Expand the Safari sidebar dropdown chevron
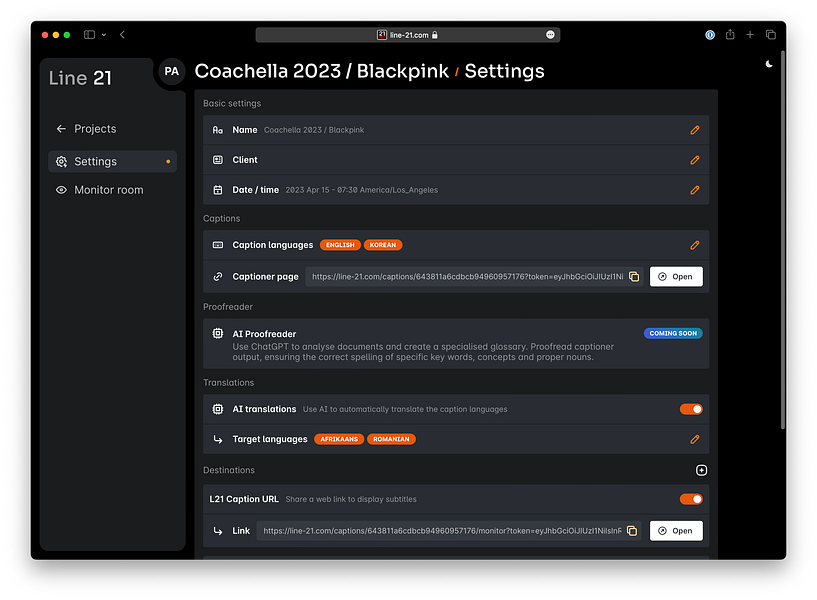817x600 pixels. click(x=104, y=35)
